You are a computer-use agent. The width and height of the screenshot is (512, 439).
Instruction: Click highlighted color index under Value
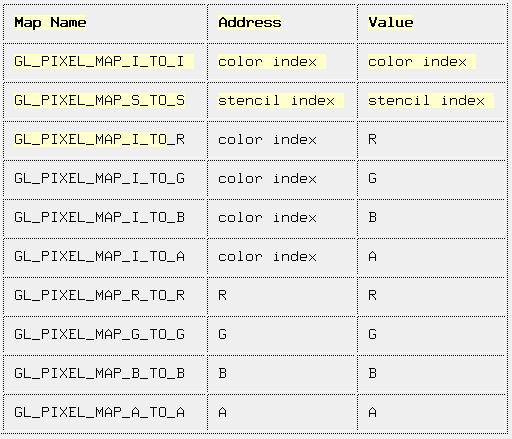[417, 62]
